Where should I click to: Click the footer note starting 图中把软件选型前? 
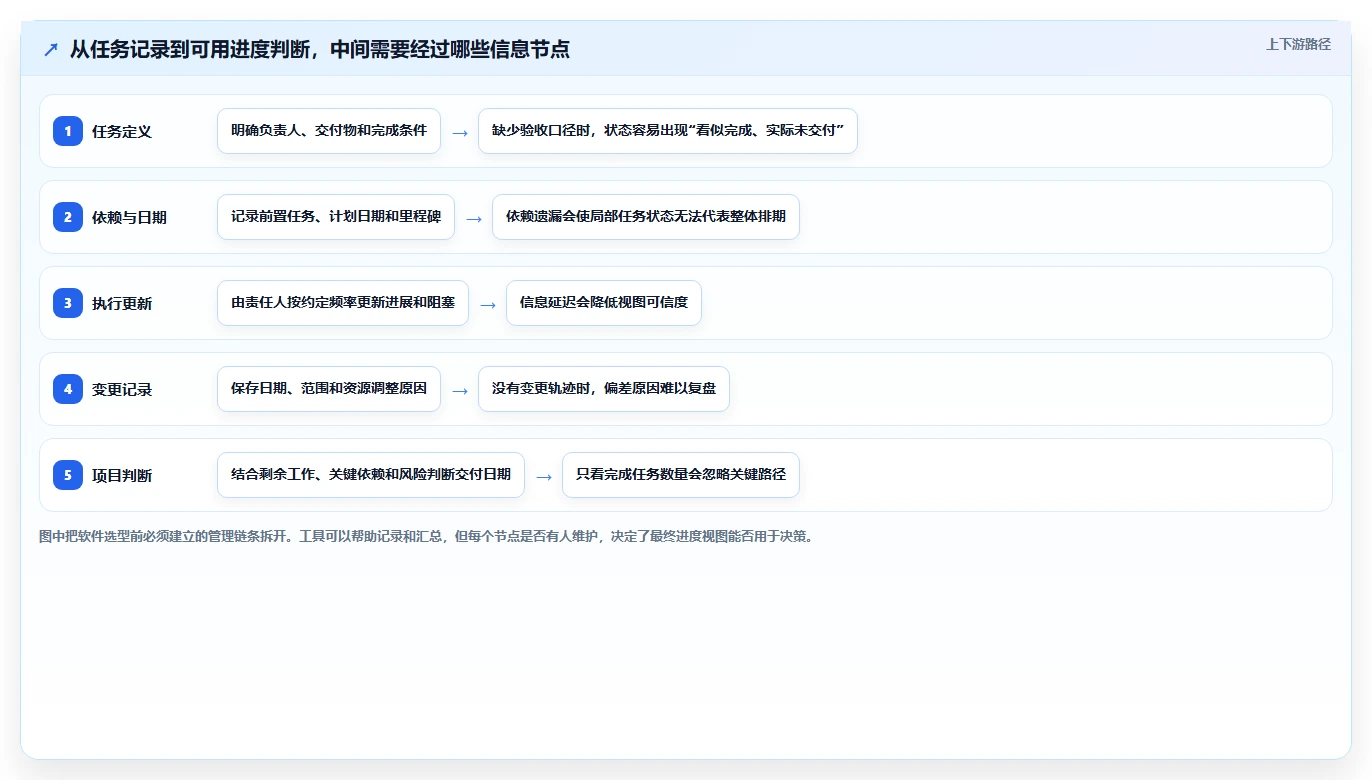pos(428,537)
